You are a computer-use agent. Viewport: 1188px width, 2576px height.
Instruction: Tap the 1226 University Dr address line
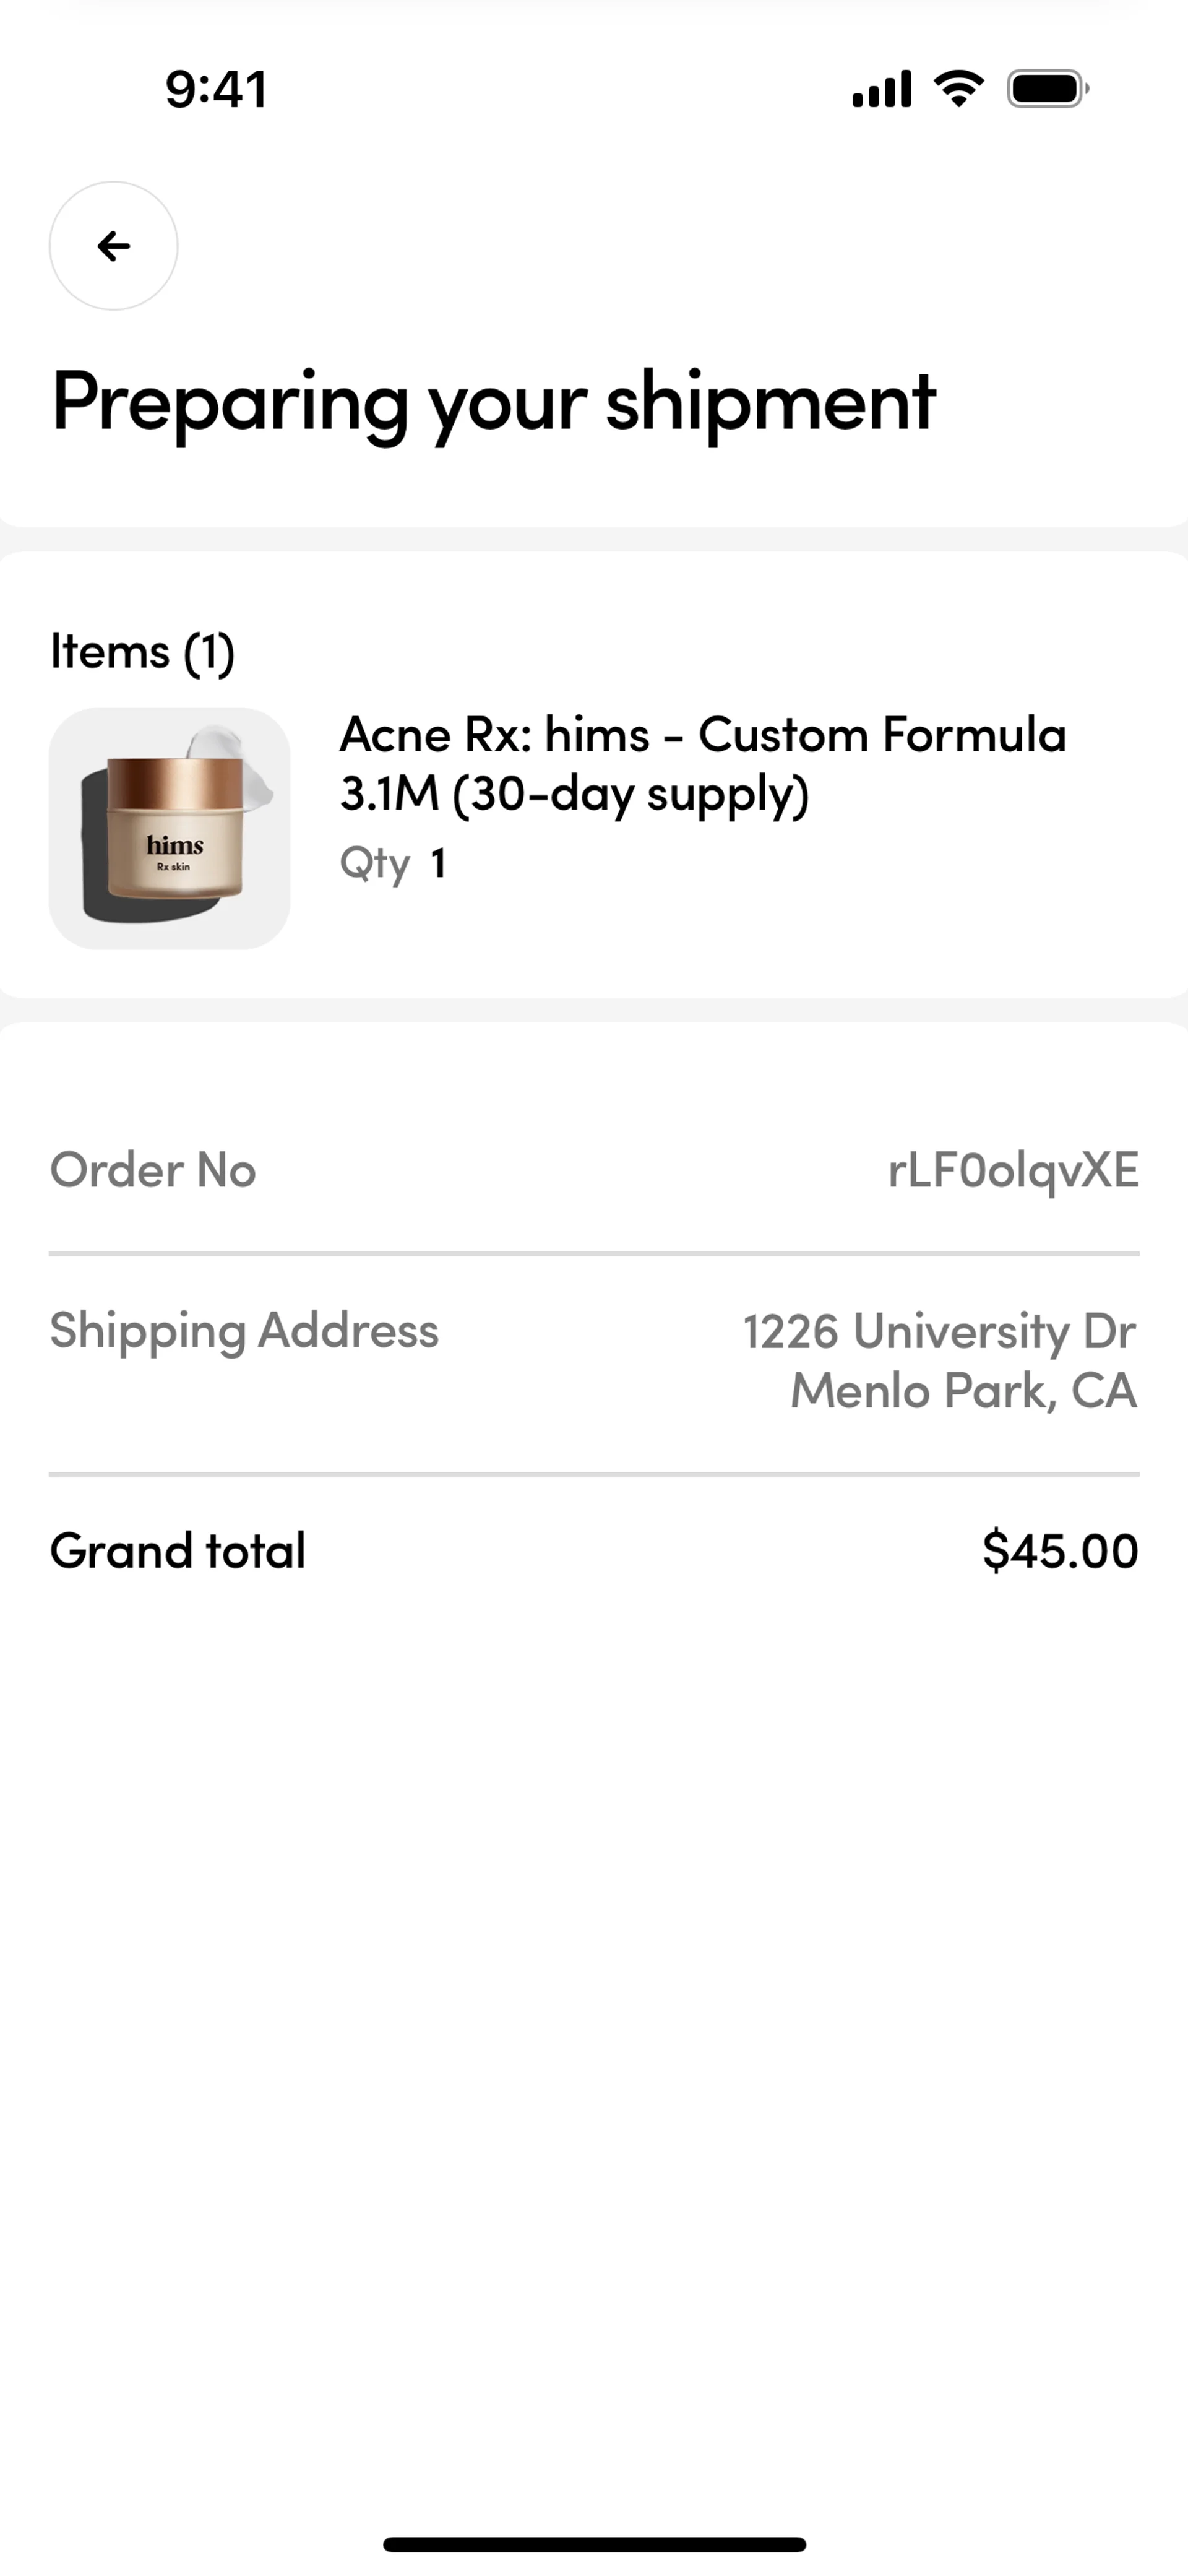point(938,1332)
